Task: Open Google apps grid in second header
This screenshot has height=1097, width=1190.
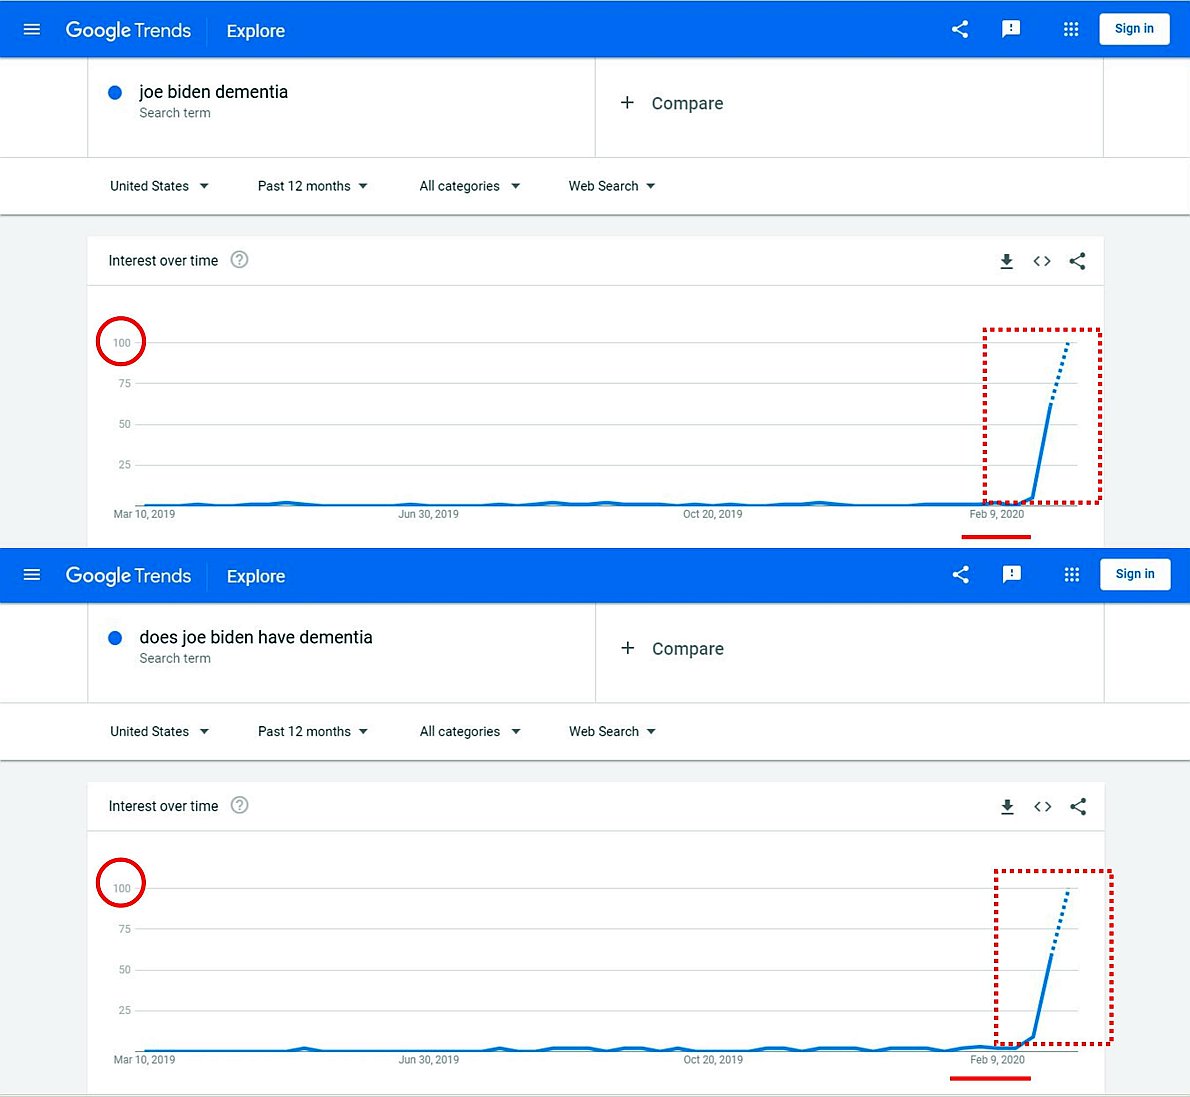Action: pyautogui.click(x=1072, y=575)
